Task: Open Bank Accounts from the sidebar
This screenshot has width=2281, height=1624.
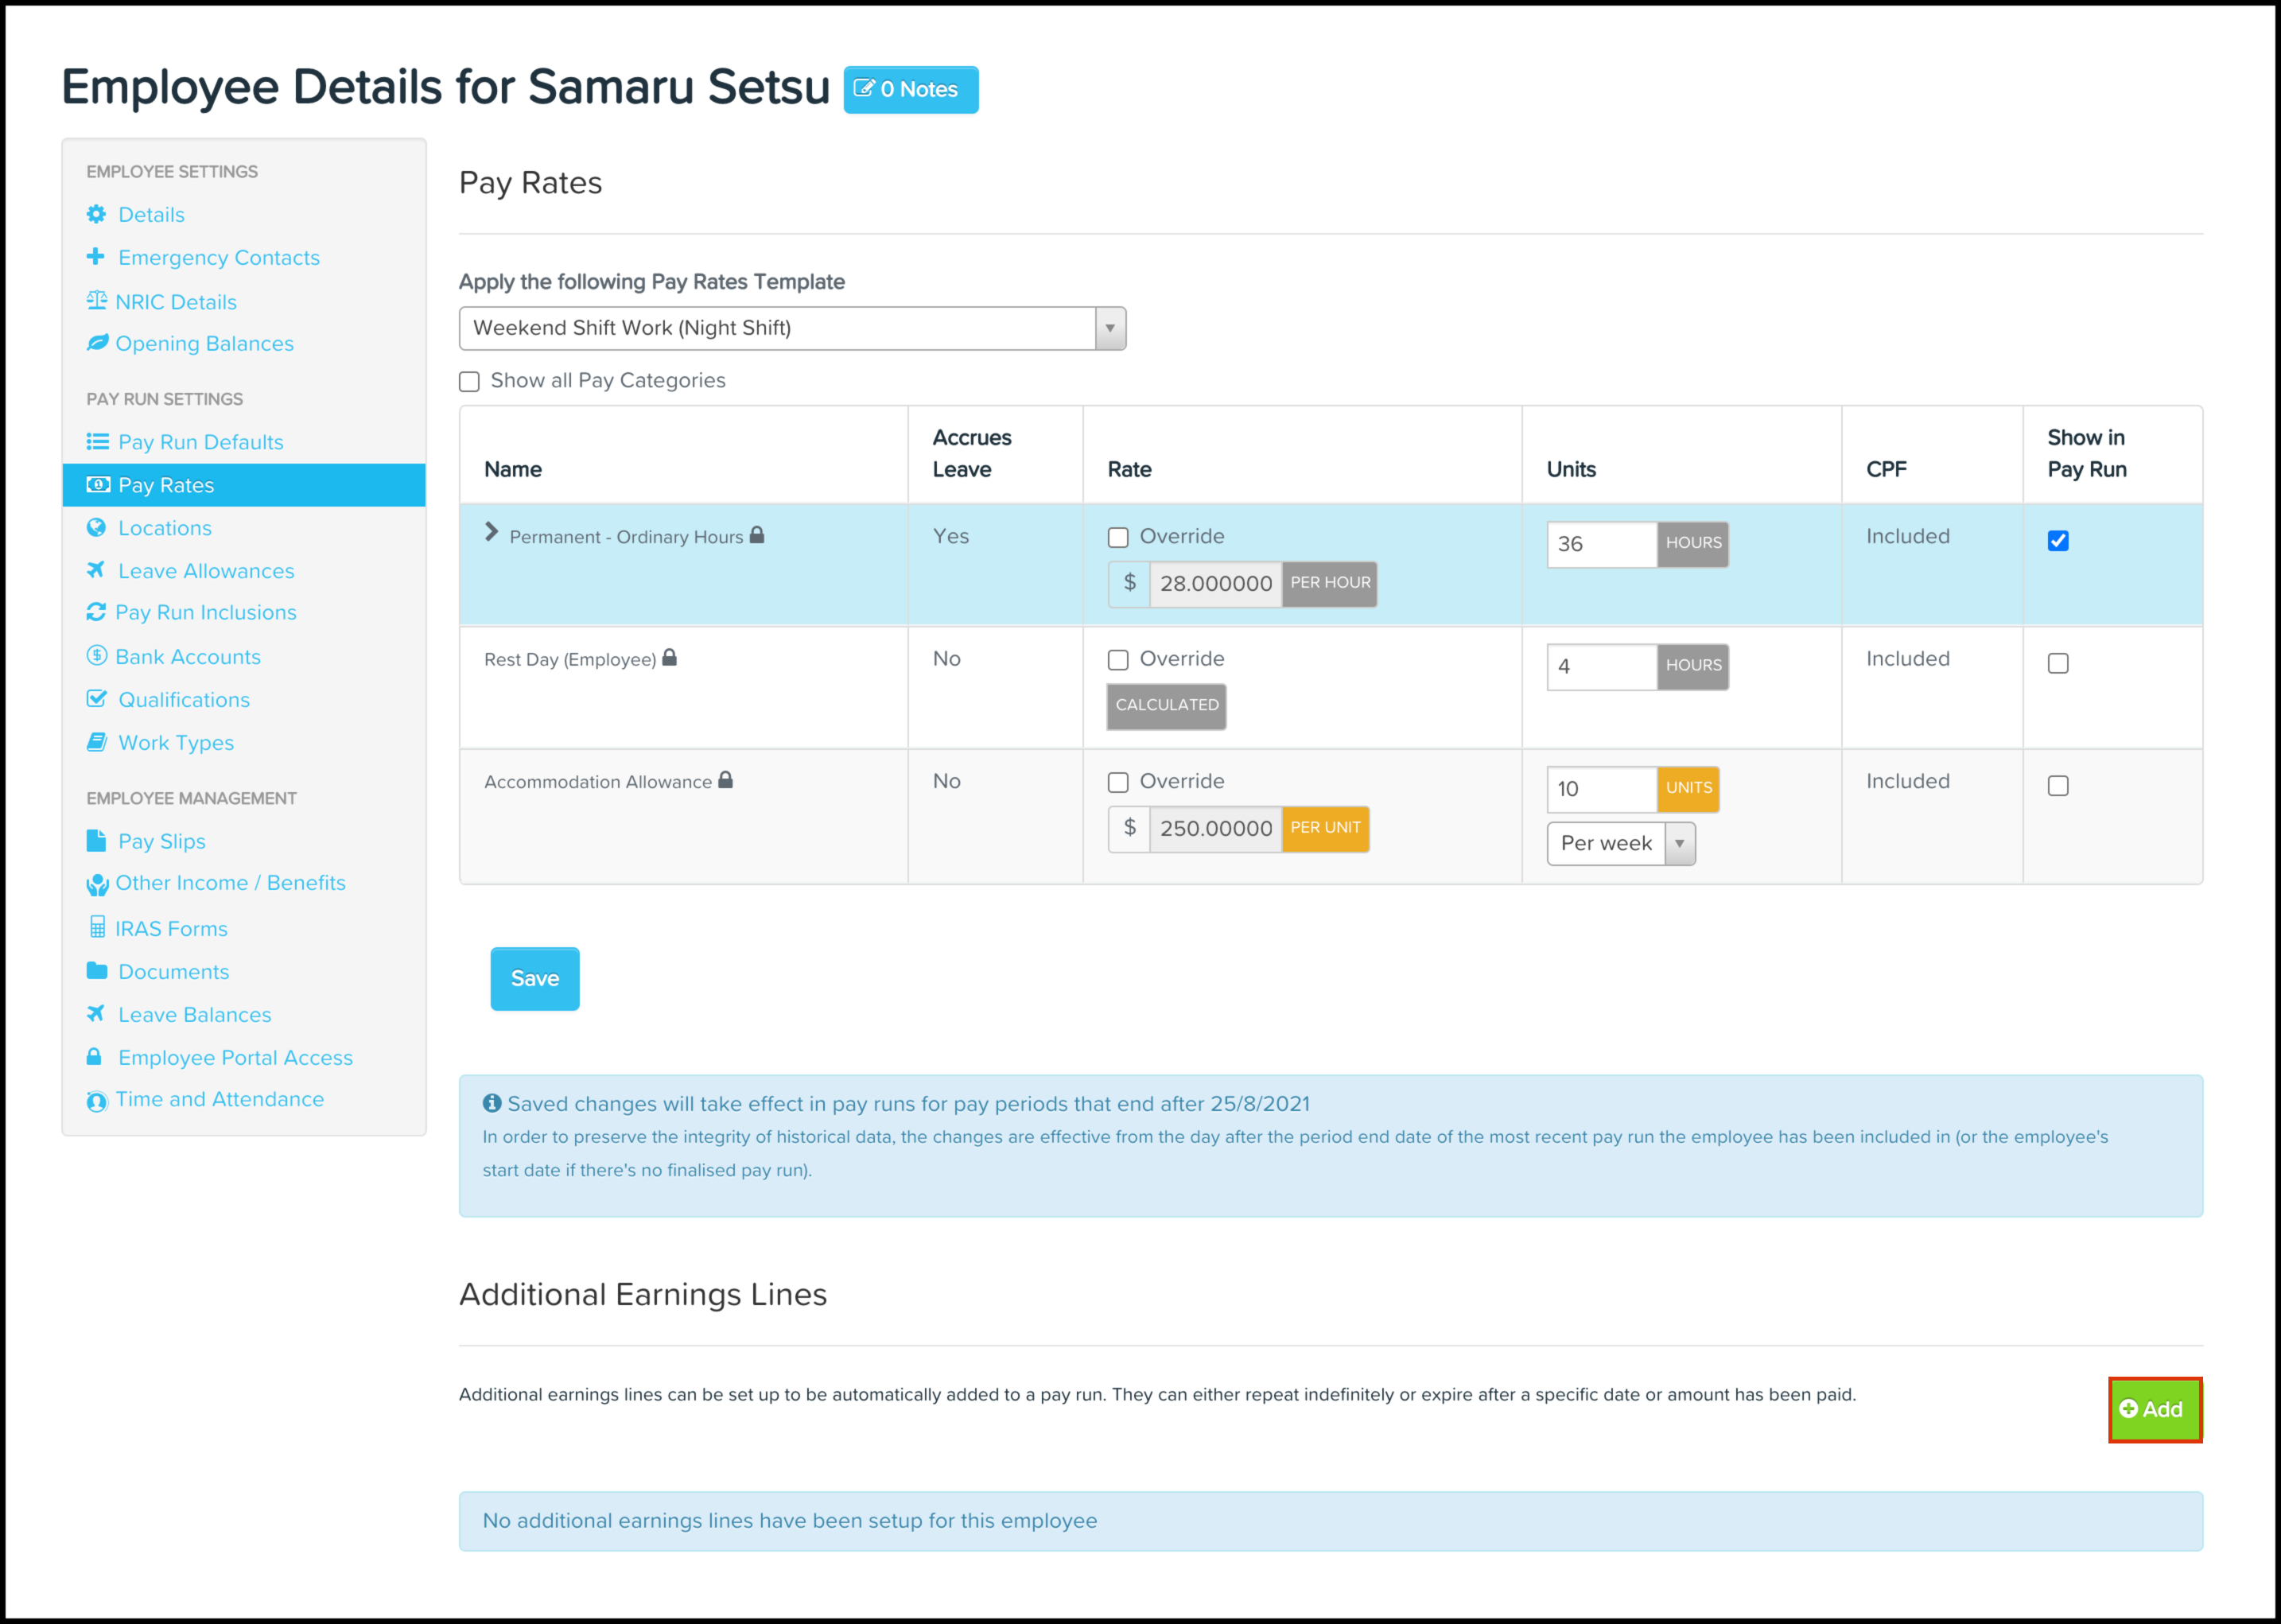Action: [x=187, y=657]
